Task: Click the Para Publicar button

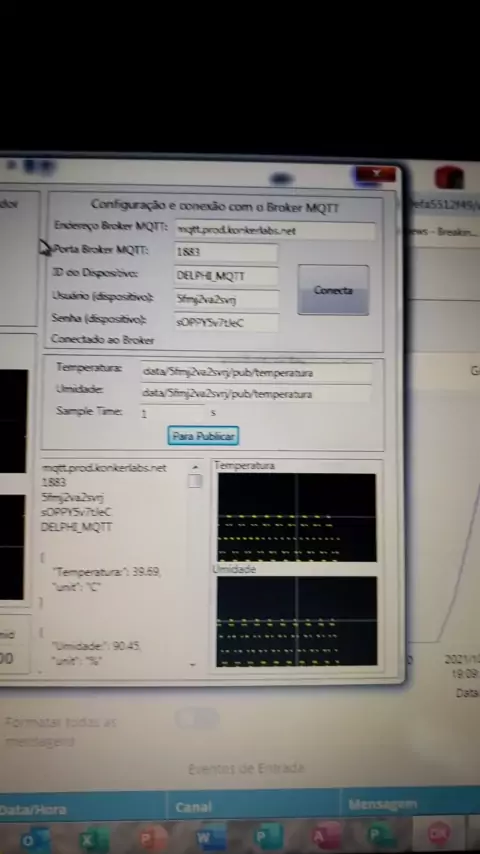Action: (x=203, y=436)
